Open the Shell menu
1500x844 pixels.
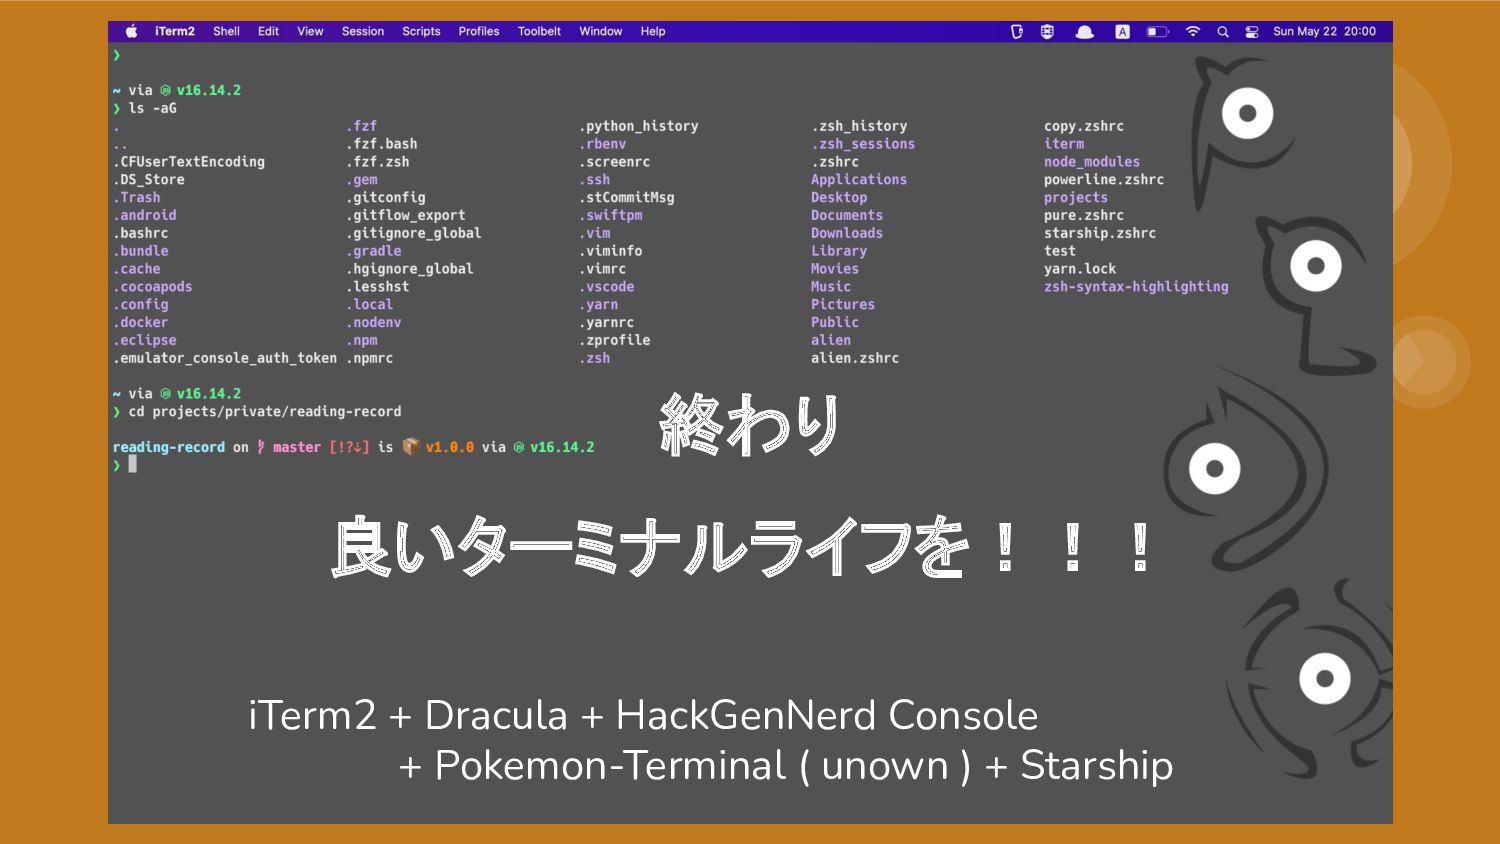(226, 31)
